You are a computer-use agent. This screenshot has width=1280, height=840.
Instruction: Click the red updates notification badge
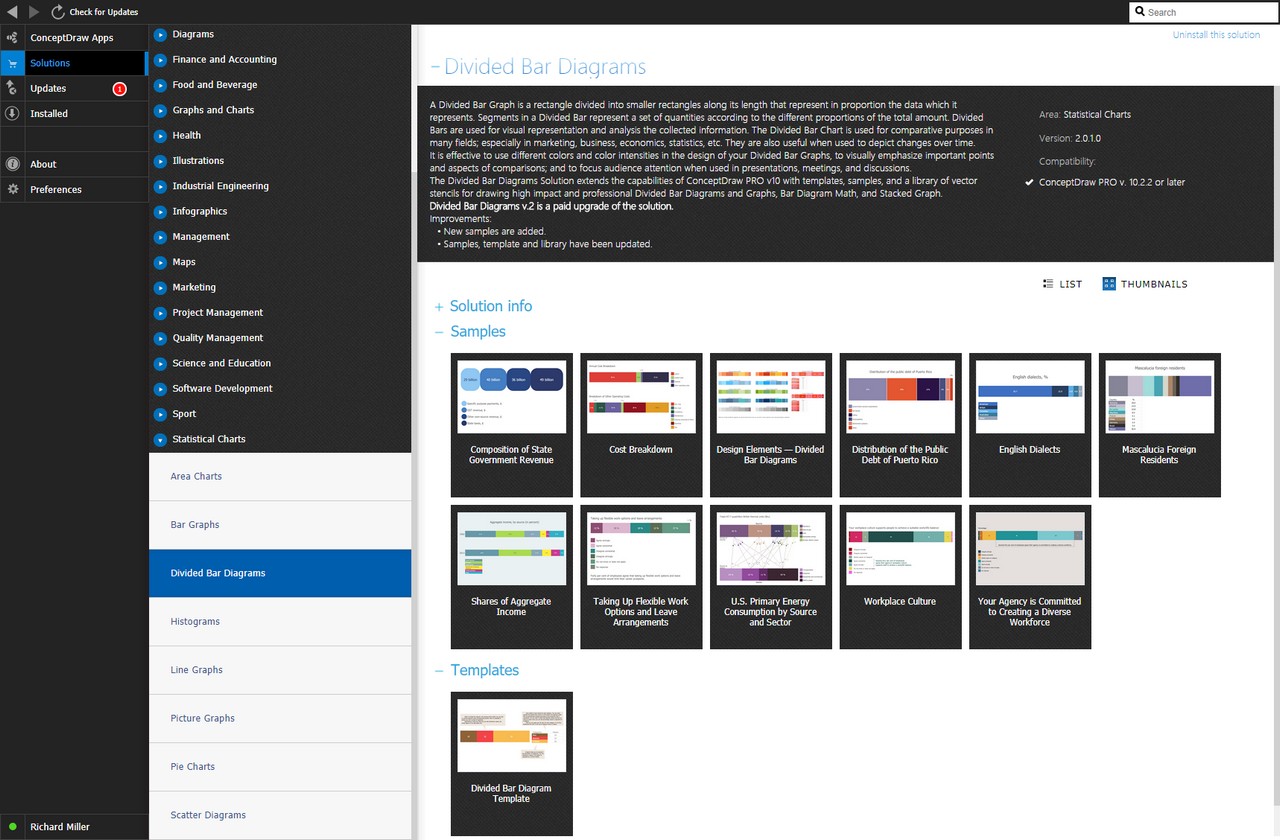tap(119, 89)
